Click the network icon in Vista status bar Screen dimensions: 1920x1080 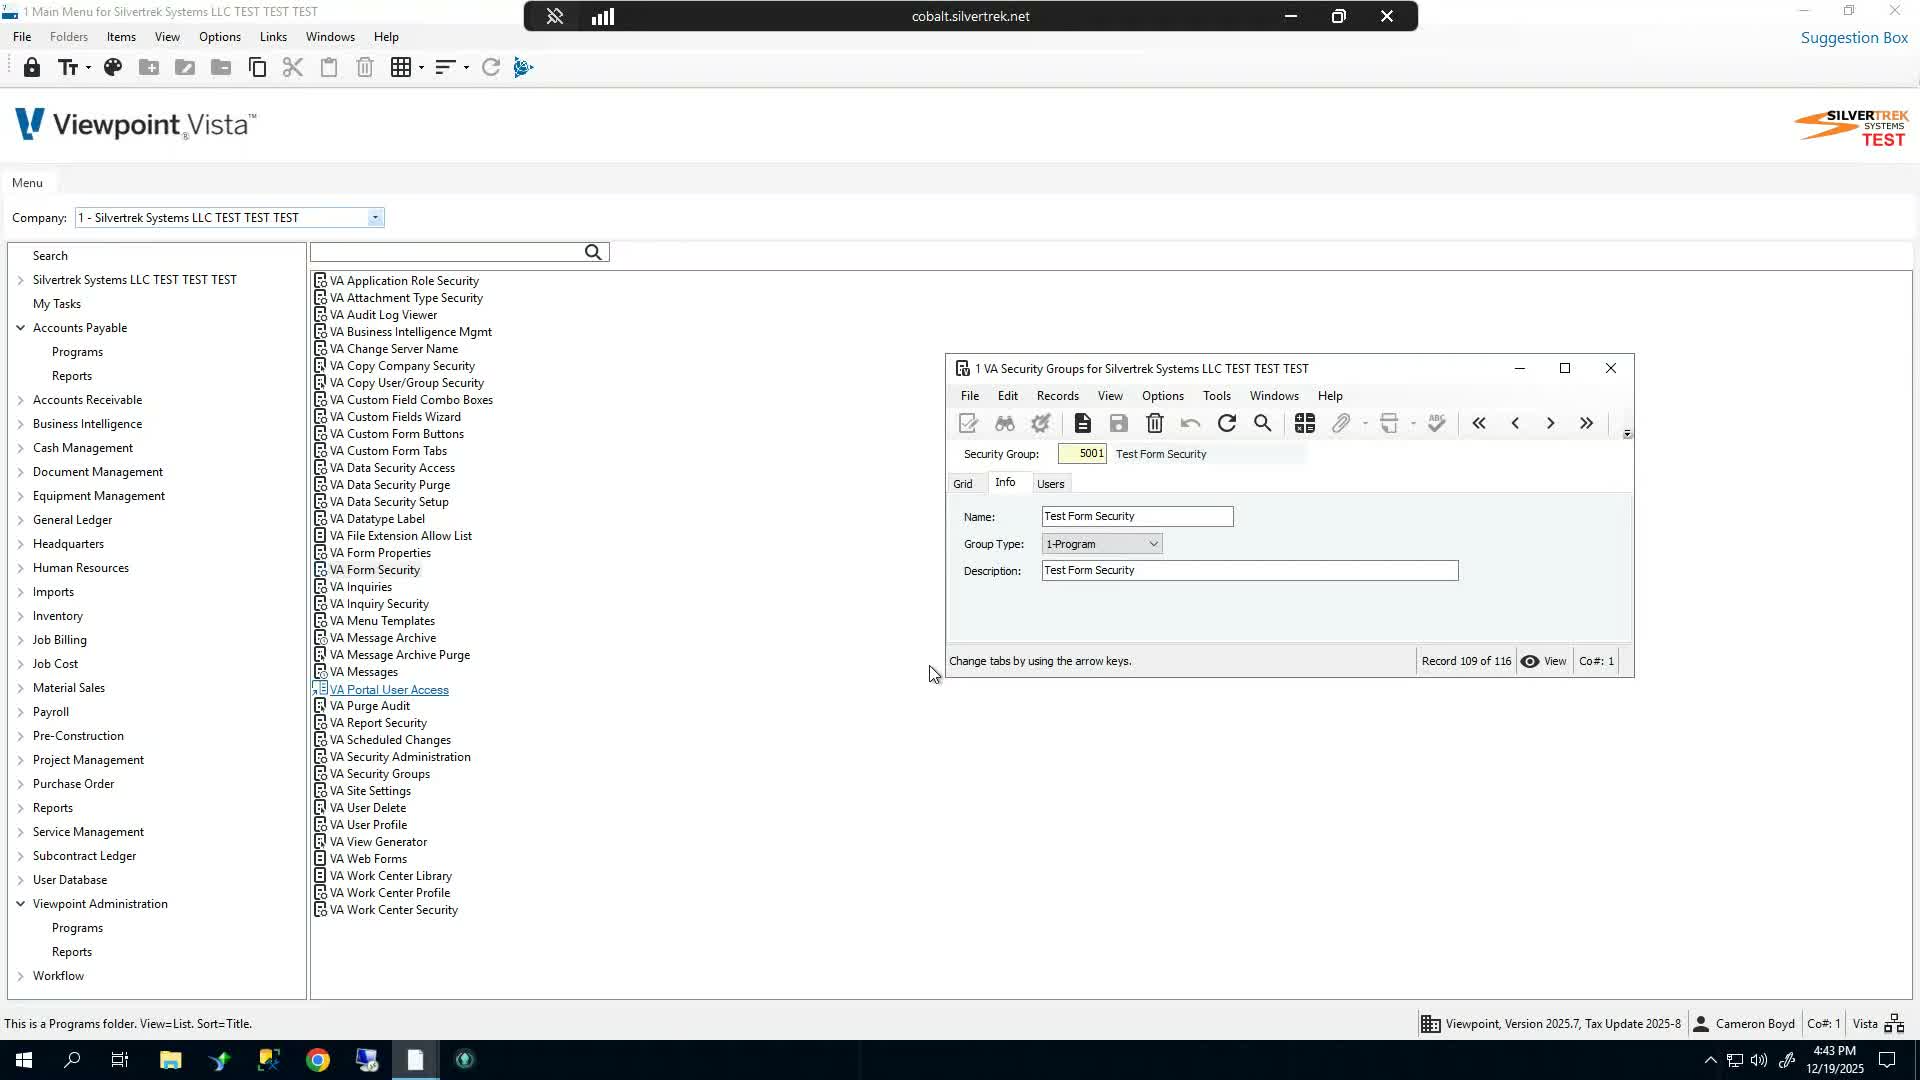click(1894, 1024)
